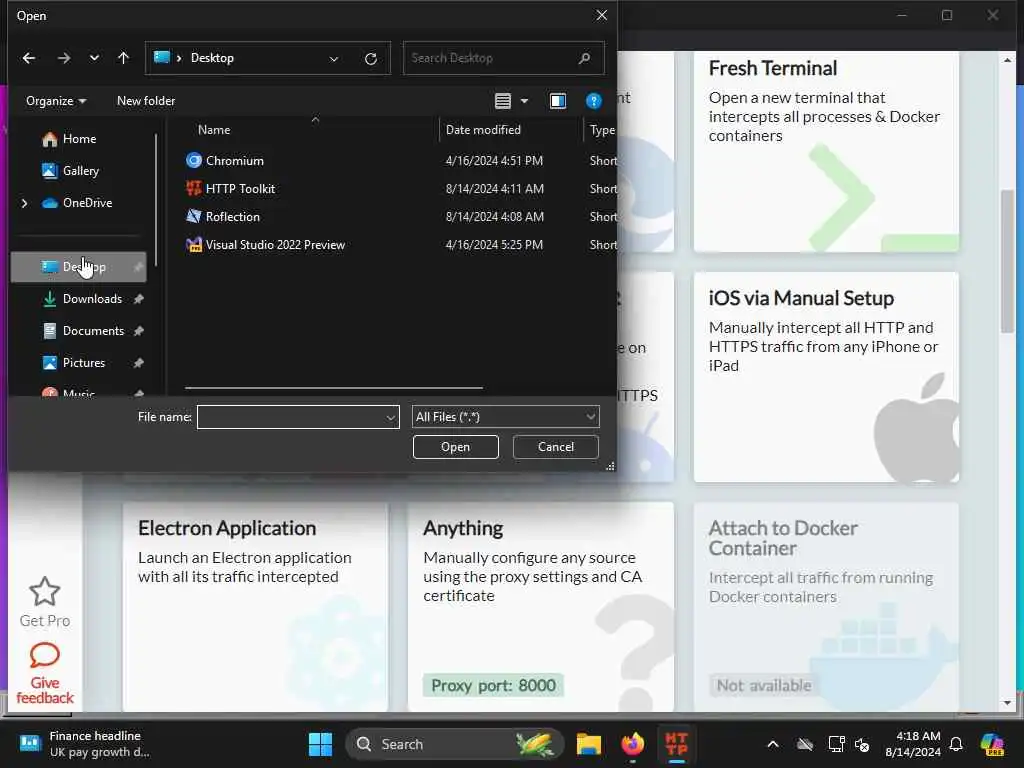
Task: Click the HTTP Toolkit file icon
Action: pos(194,189)
